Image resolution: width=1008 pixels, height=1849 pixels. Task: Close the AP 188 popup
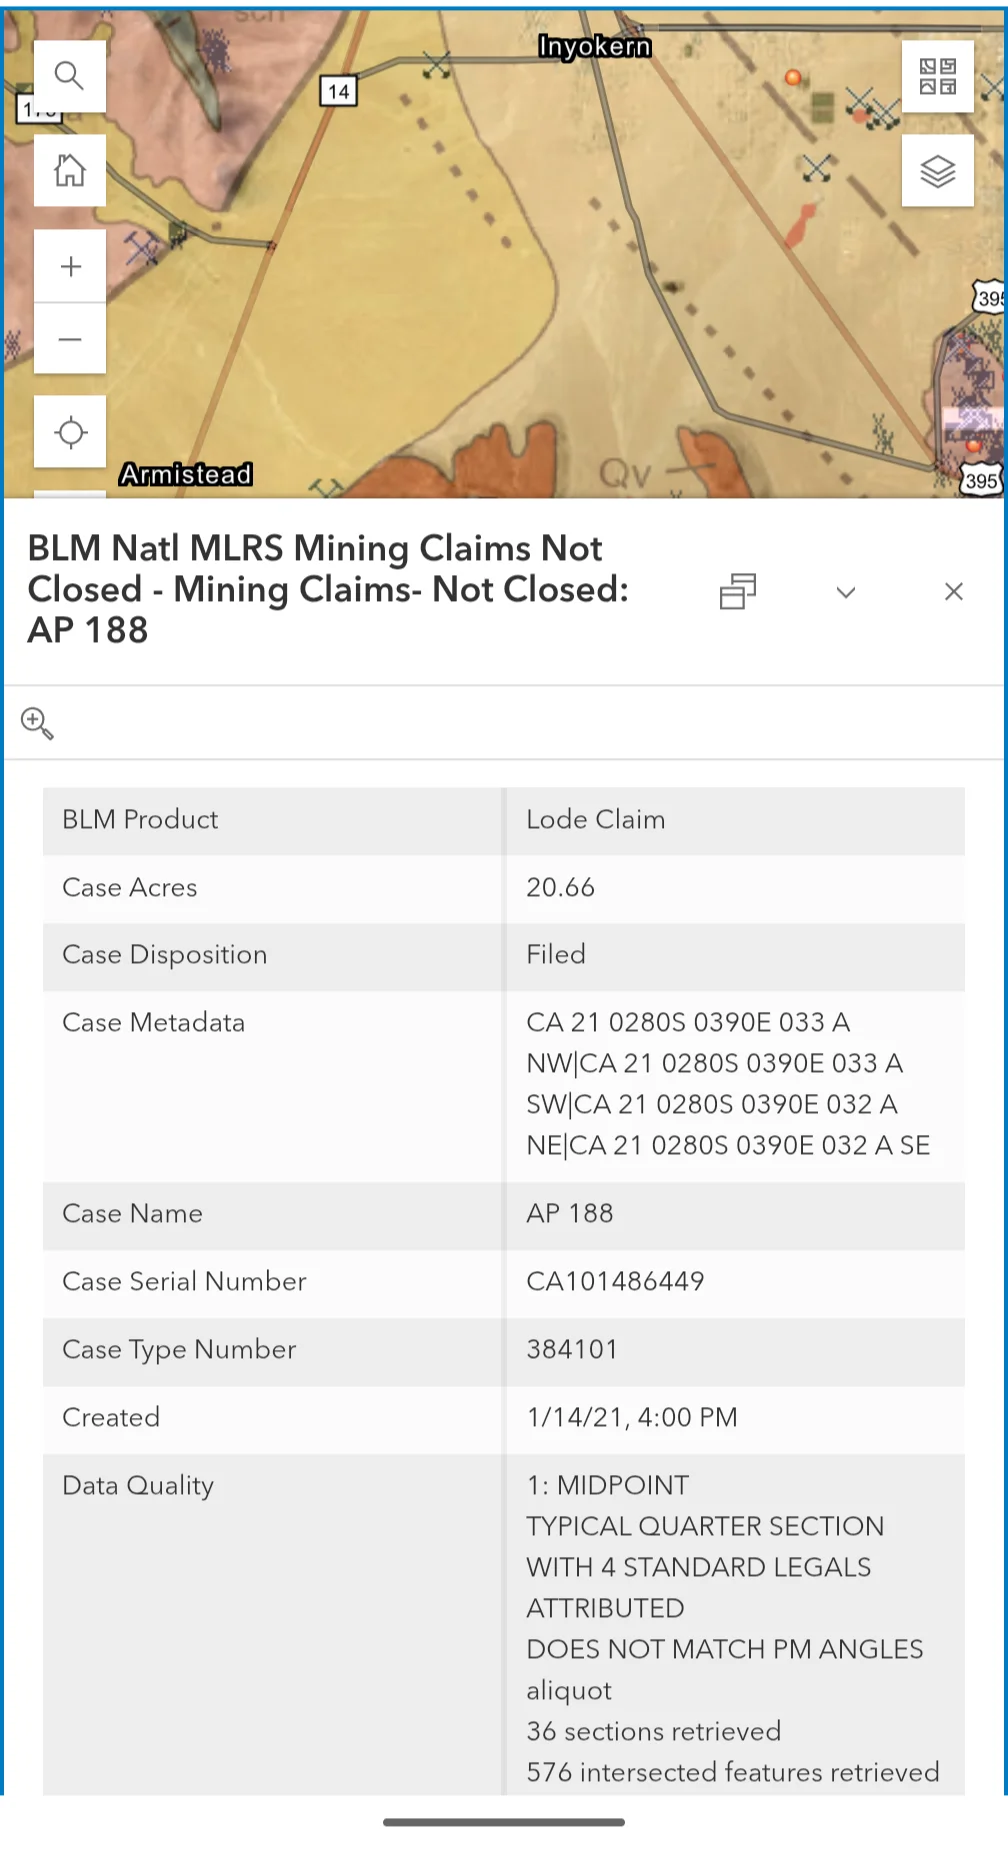coord(953,591)
